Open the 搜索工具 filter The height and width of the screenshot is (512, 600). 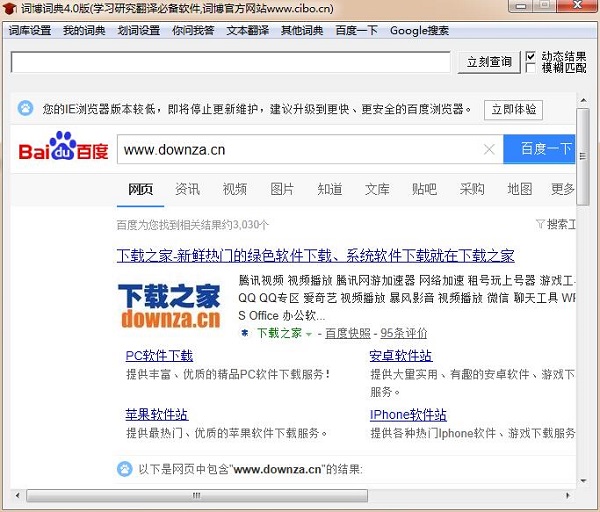(x=556, y=224)
